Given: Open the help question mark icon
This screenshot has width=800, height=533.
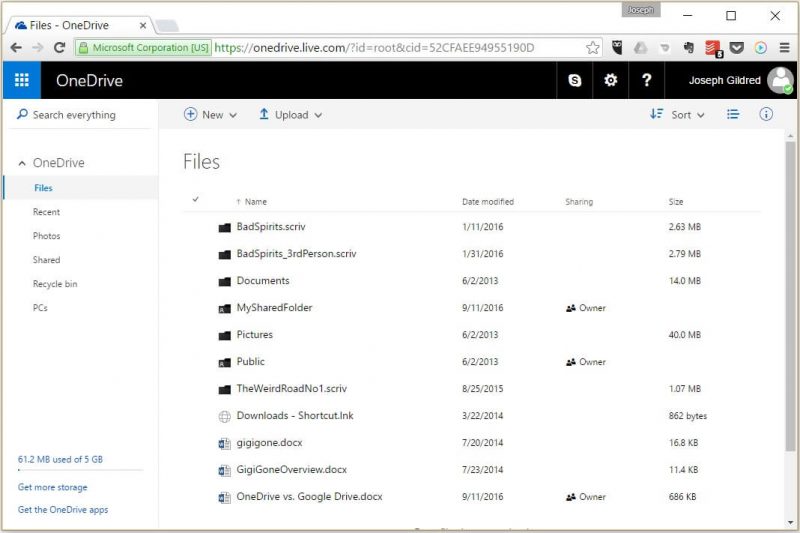Looking at the screenshot, I should click(x=646, y=80).
